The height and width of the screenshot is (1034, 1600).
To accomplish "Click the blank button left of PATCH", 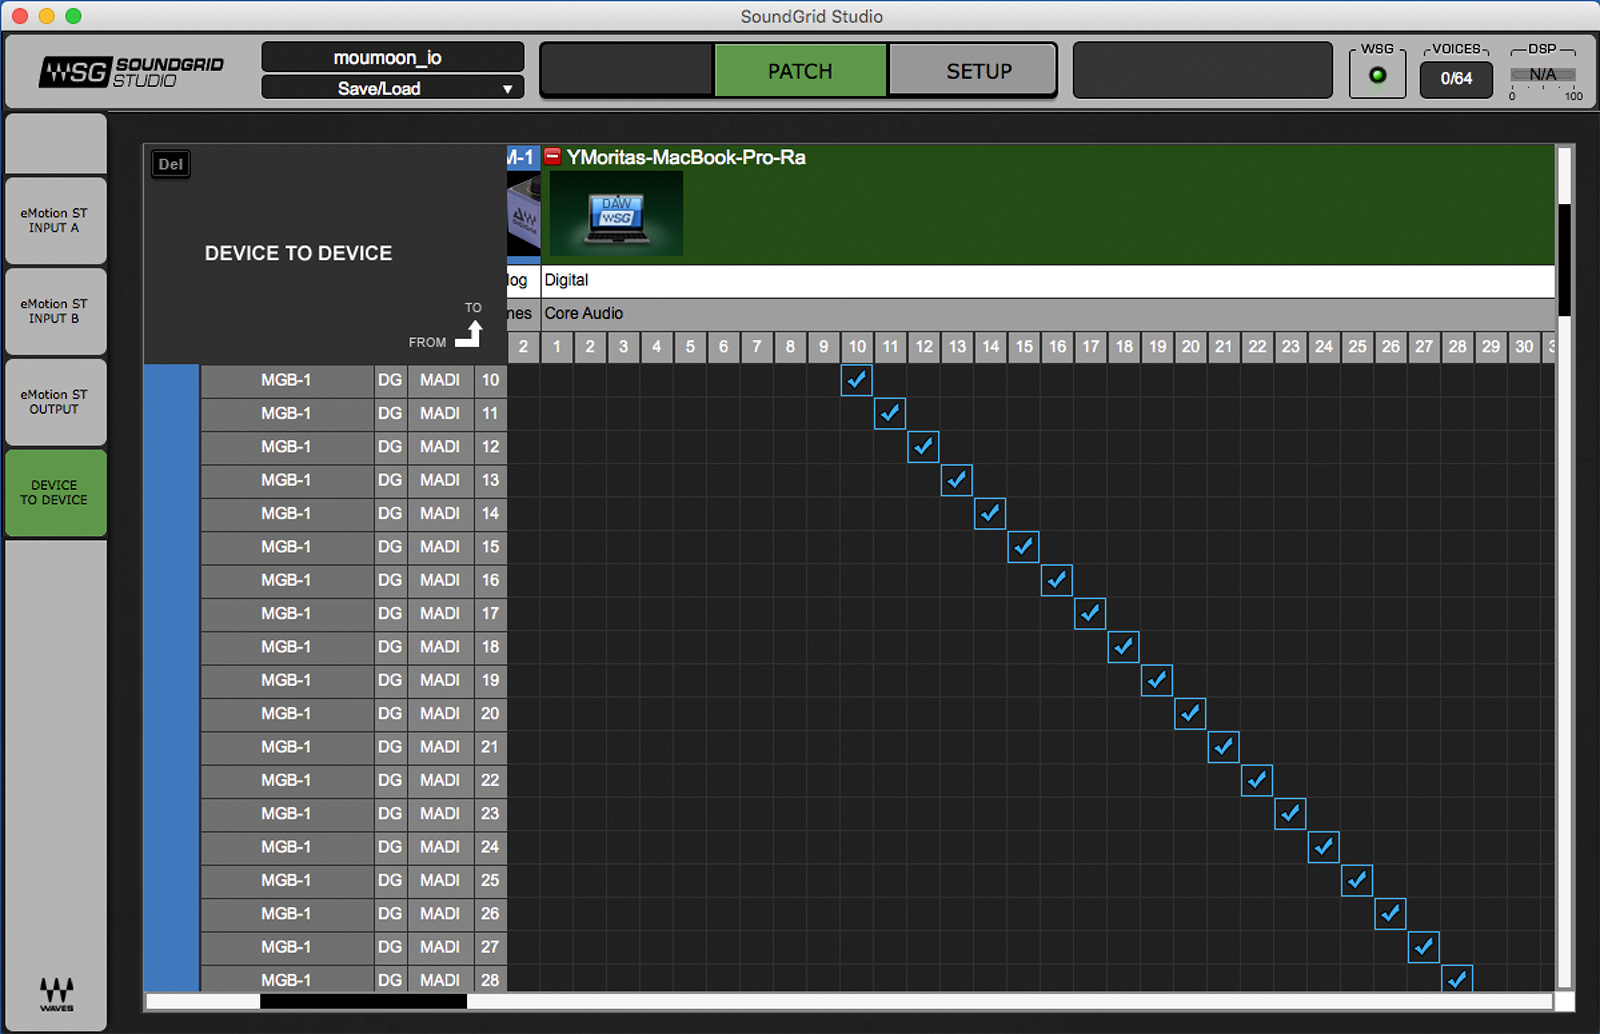I will pyautogui.click(x=627, y=71).
